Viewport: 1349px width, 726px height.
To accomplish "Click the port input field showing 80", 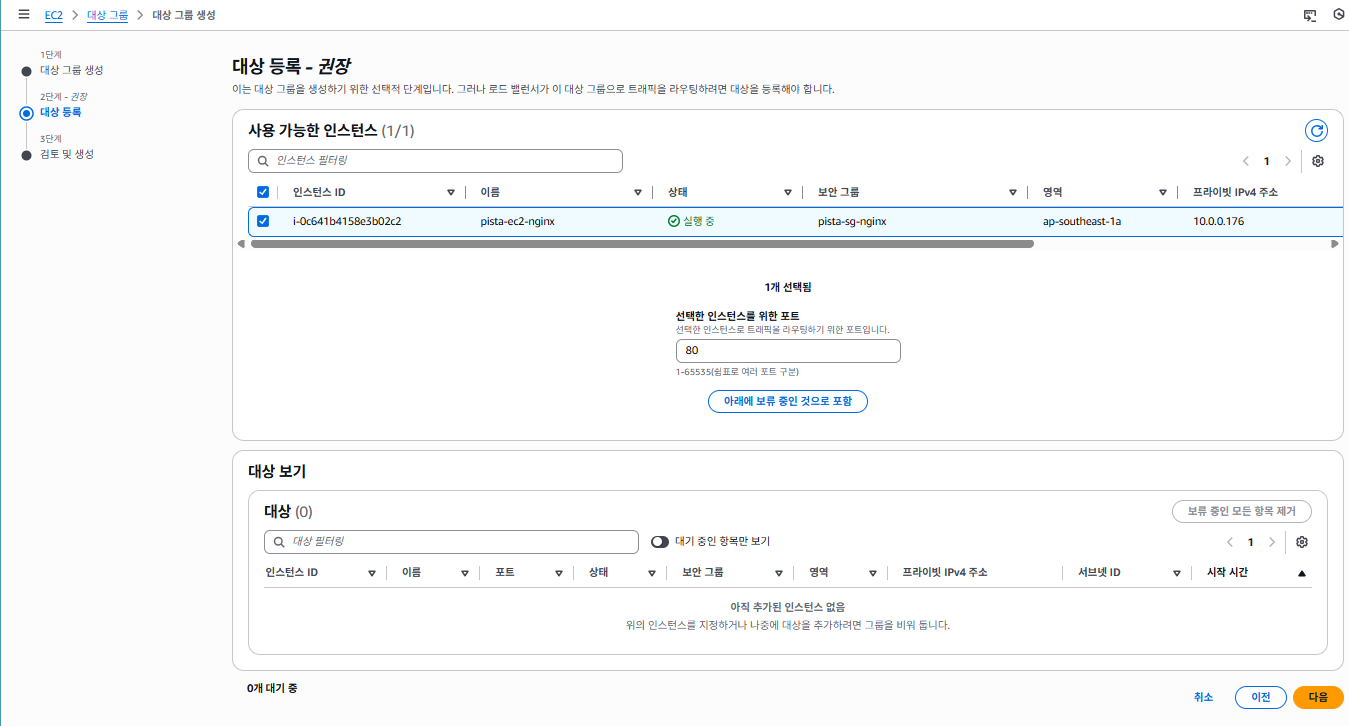I will coord(788,351).
